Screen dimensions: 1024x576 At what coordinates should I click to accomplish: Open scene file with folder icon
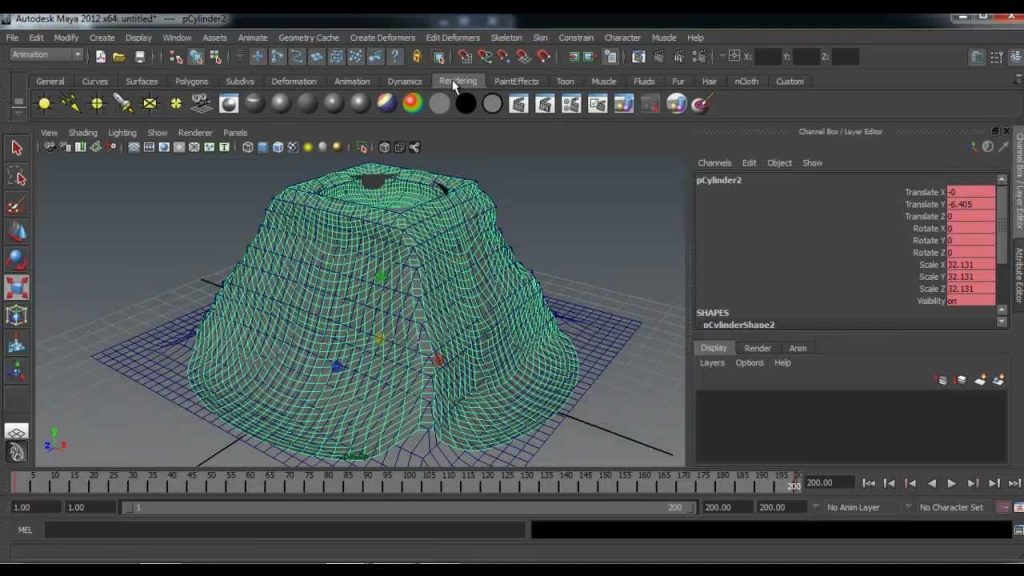119,57
